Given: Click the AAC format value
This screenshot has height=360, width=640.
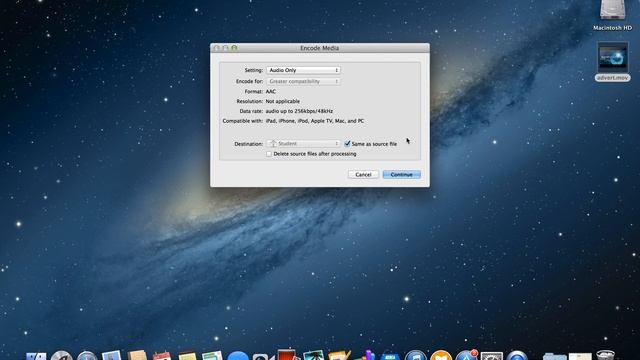Looking at the screenshot, I should [x=271, y=91].
